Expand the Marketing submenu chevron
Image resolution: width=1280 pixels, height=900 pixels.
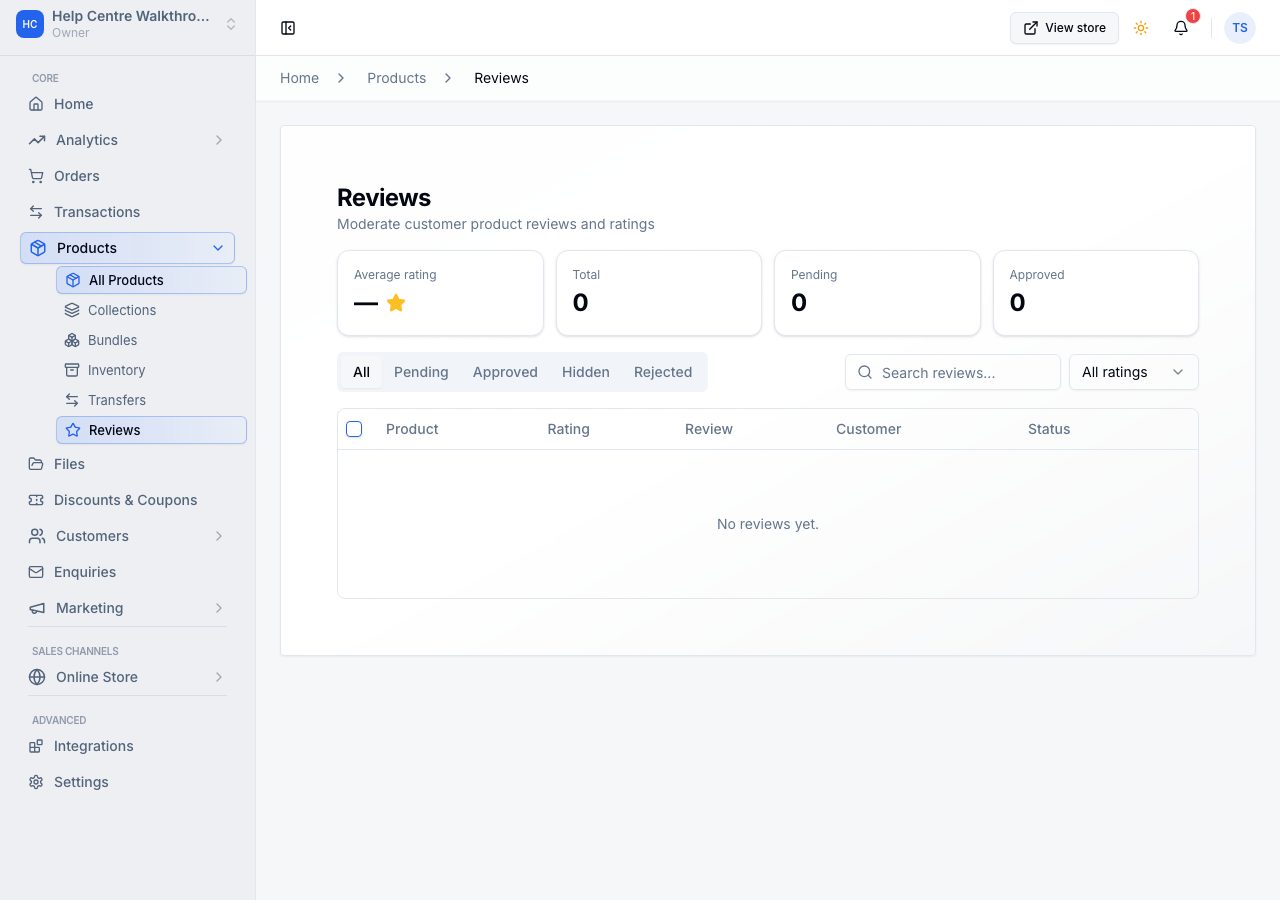[219, 608]
